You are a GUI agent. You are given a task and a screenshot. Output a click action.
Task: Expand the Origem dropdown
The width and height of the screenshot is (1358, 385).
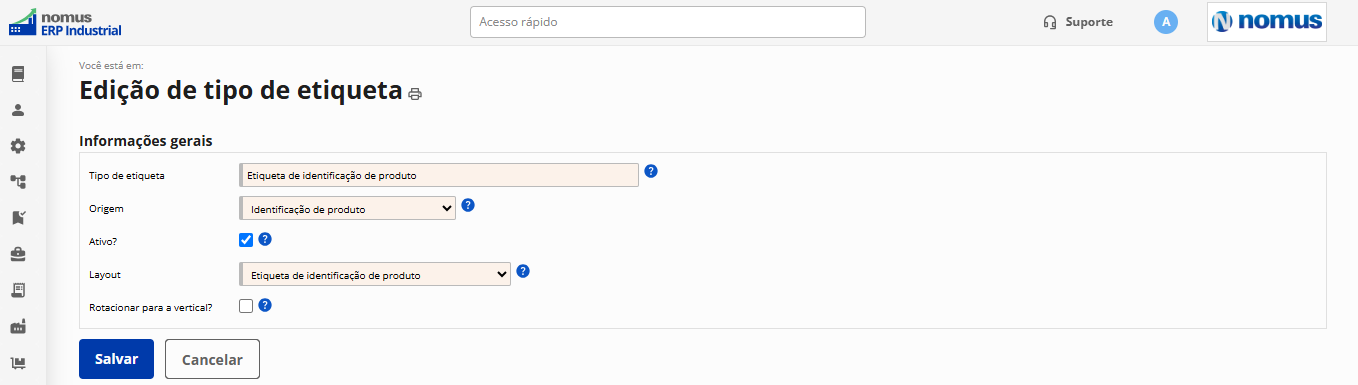(348, 208)
